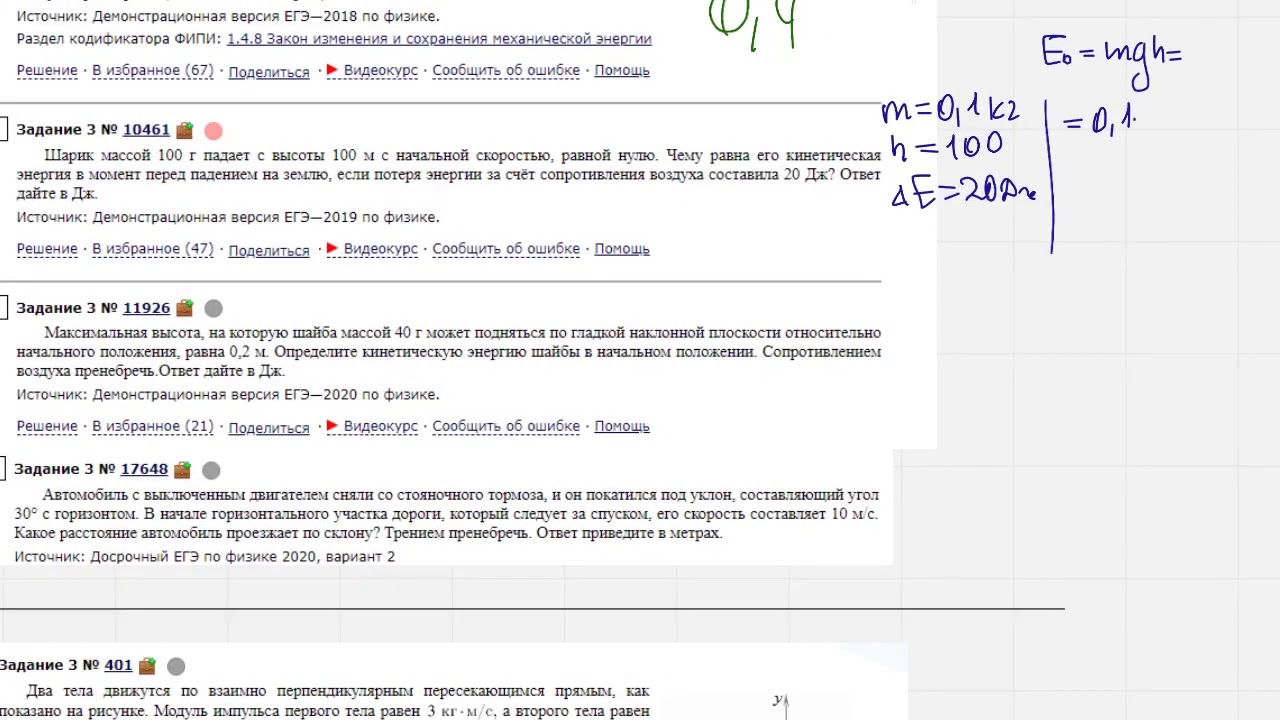The height and width of the screenshot is (720, 1280).
Task: Click the text Источник: Демонстрационная версия ЕГЭ—2018 по физике
Action: [228, 16]
